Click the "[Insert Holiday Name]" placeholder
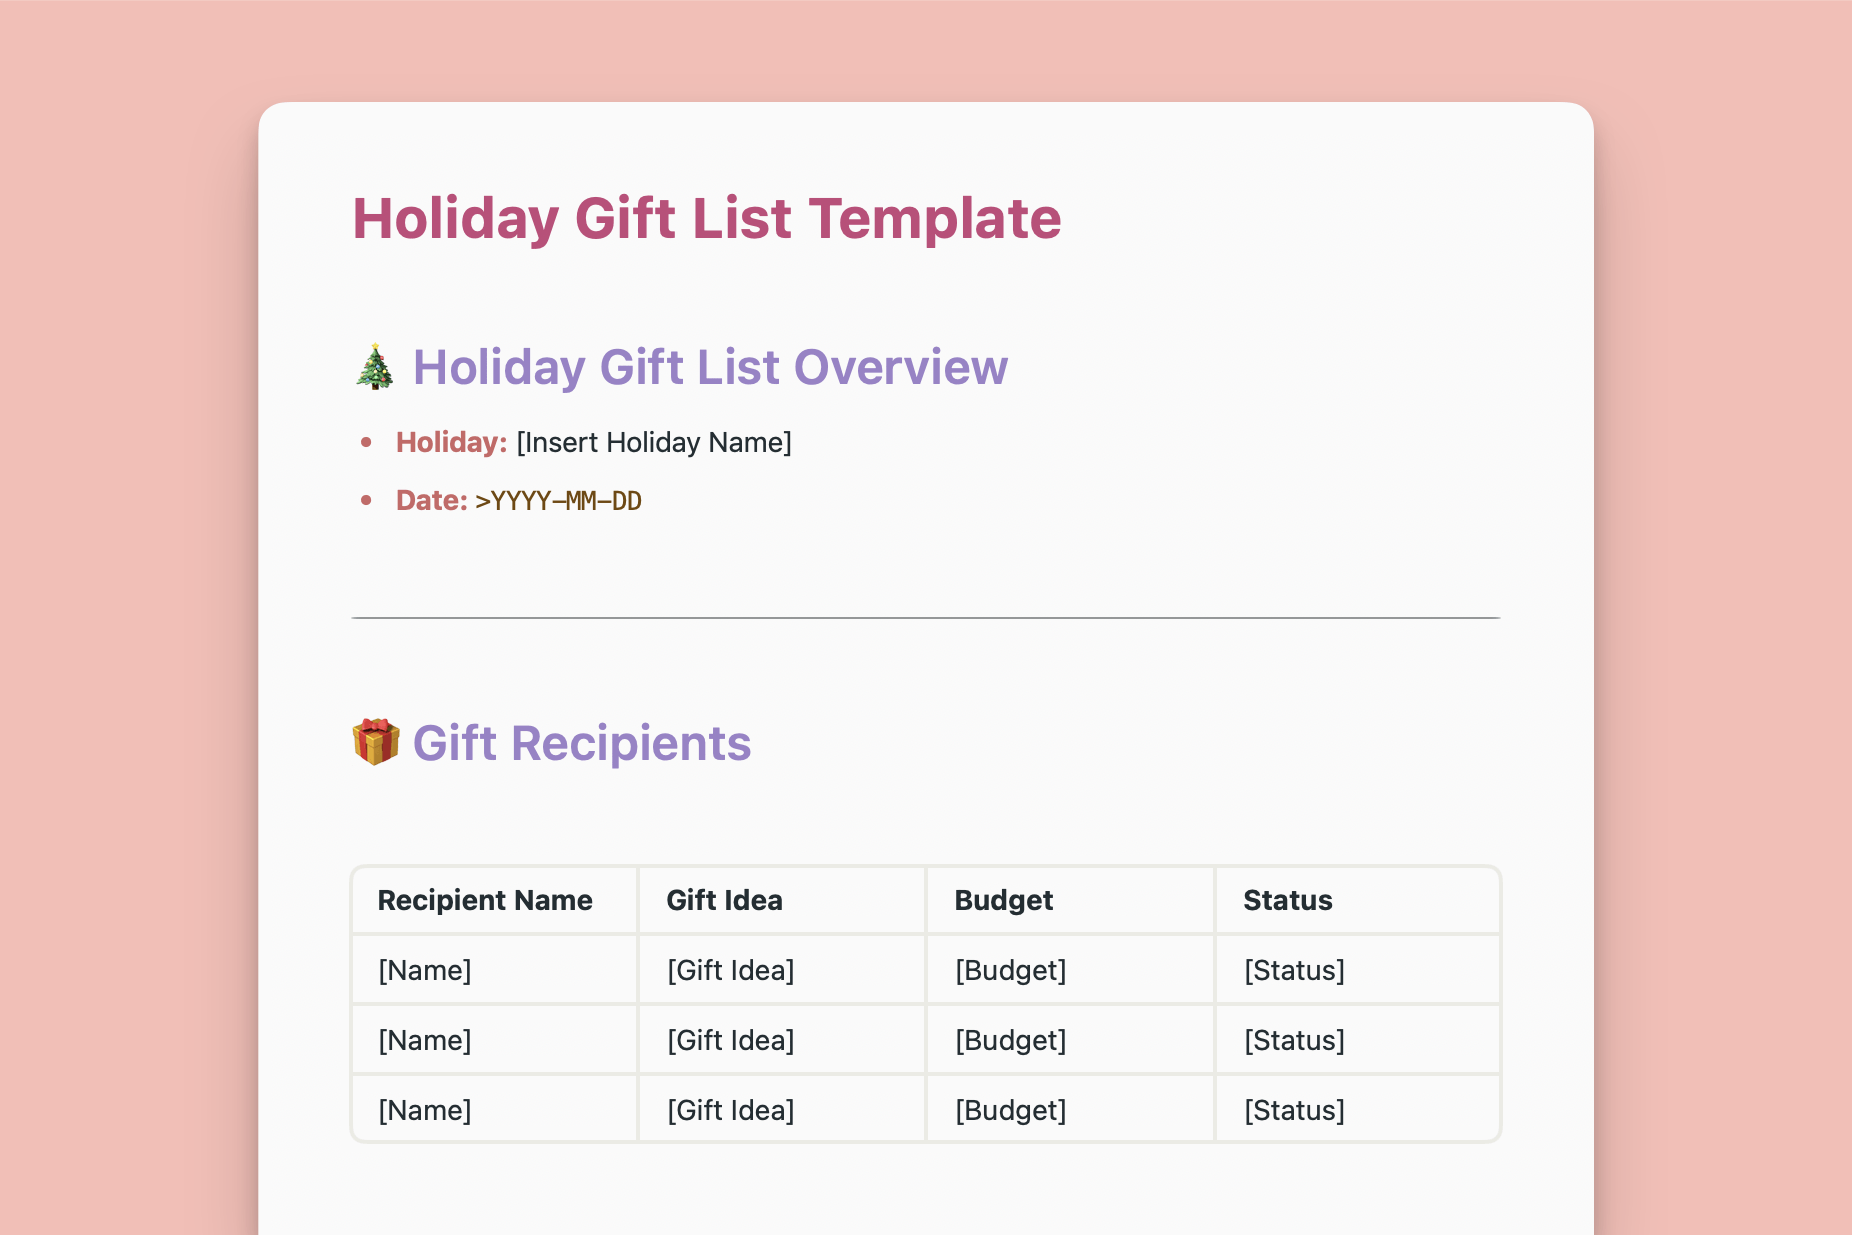This screenshot has height=1235, width=1852. 654,442
